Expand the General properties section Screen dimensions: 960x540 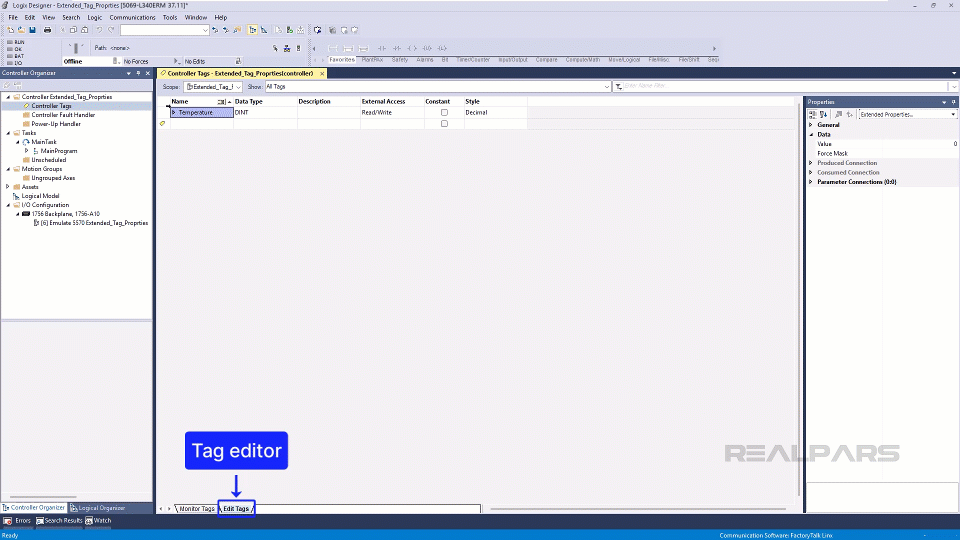(811, 125)
